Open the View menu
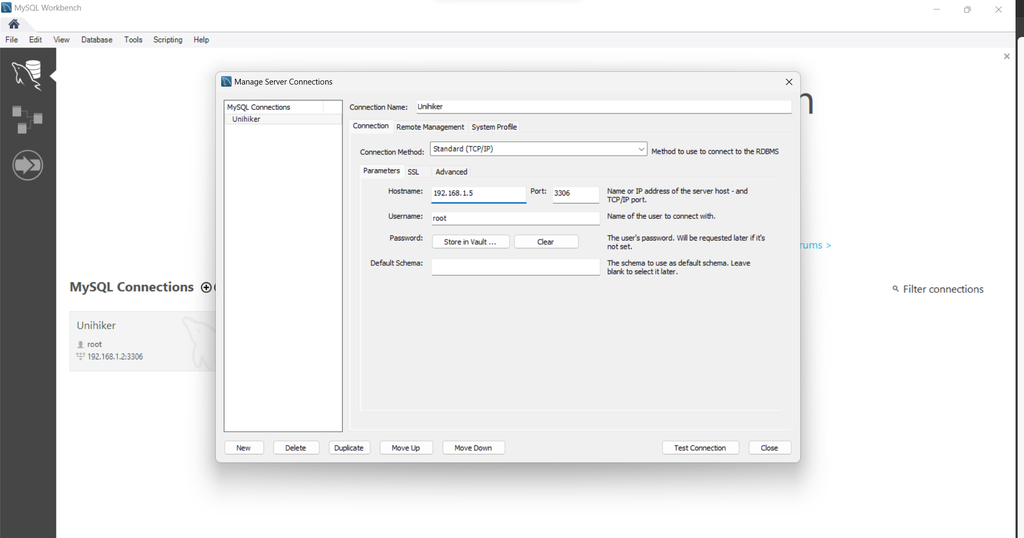The width and height of the screenshot is (1024, 538). click(x=61, y=40)
